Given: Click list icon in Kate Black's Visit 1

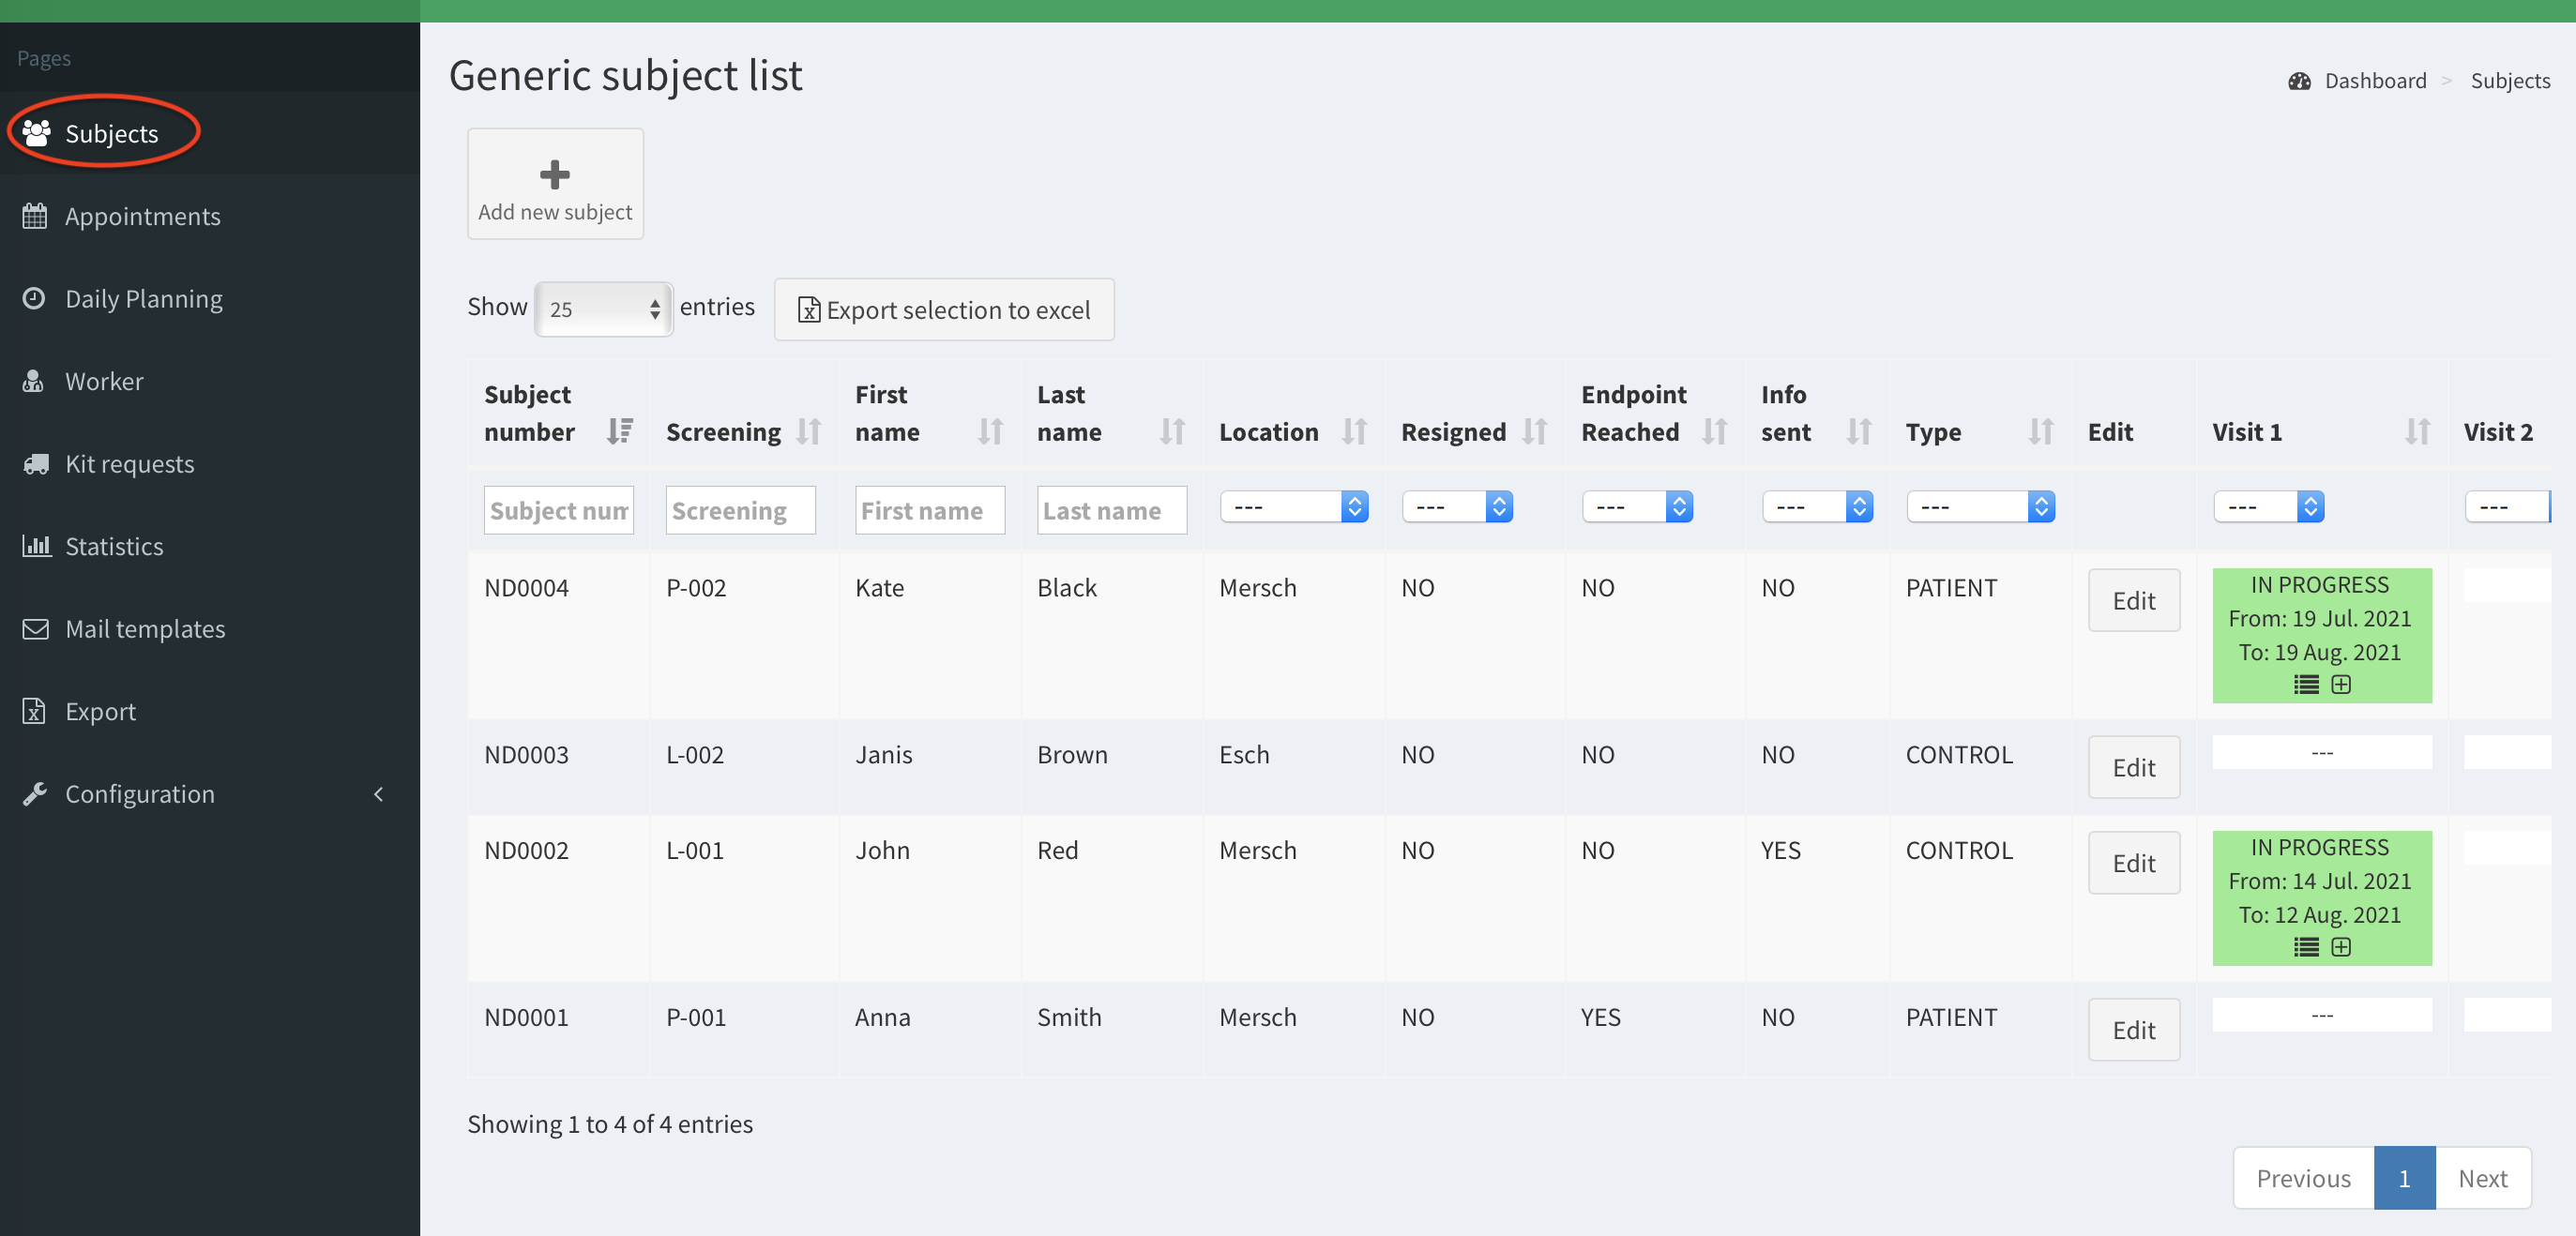Looking at the screenshot, I should pyautogui.click(x=2306, y=685).
